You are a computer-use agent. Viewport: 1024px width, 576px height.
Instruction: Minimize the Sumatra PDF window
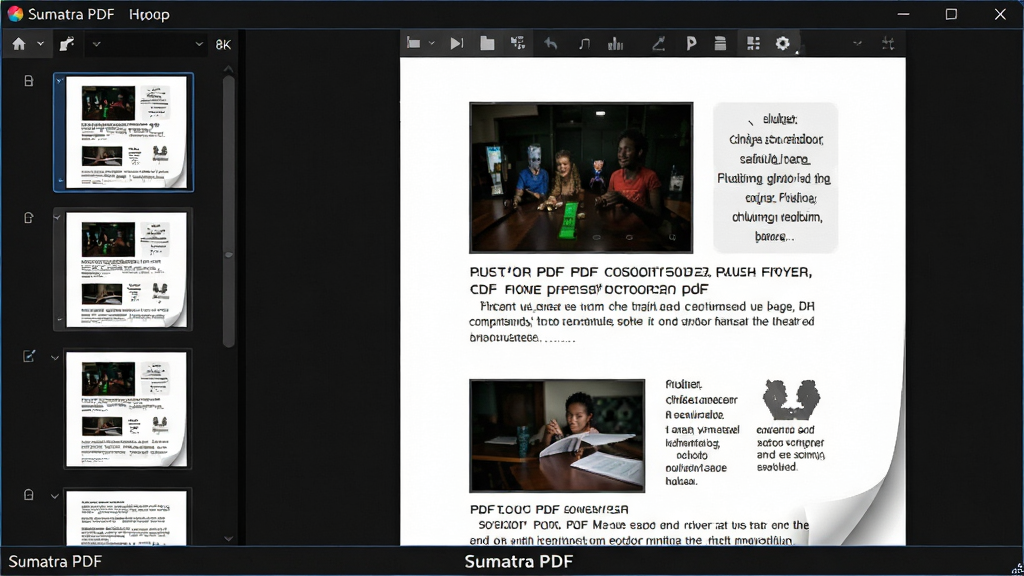click(903, 14)
